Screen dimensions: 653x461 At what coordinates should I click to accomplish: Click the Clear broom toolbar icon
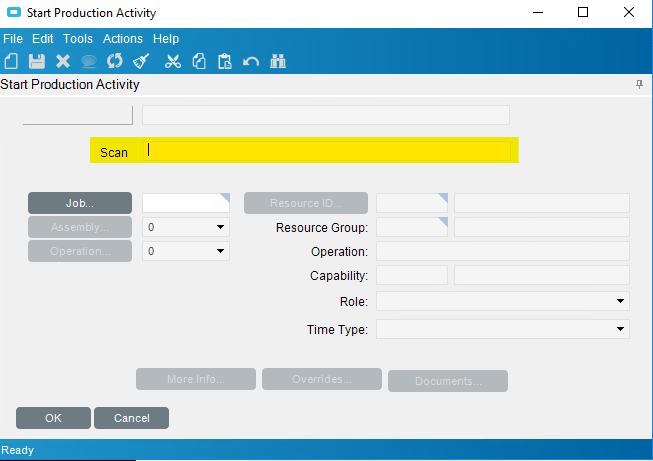point(141,61)
